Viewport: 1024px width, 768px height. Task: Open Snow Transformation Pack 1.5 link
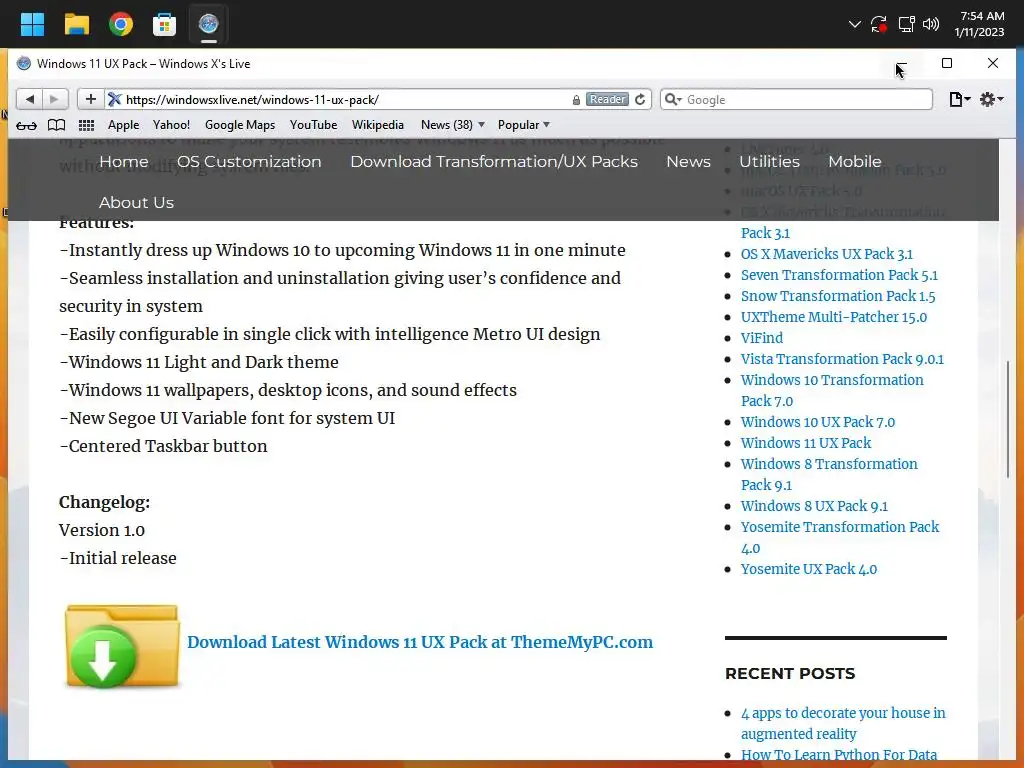pyautogui.click(x=838, y=296)
